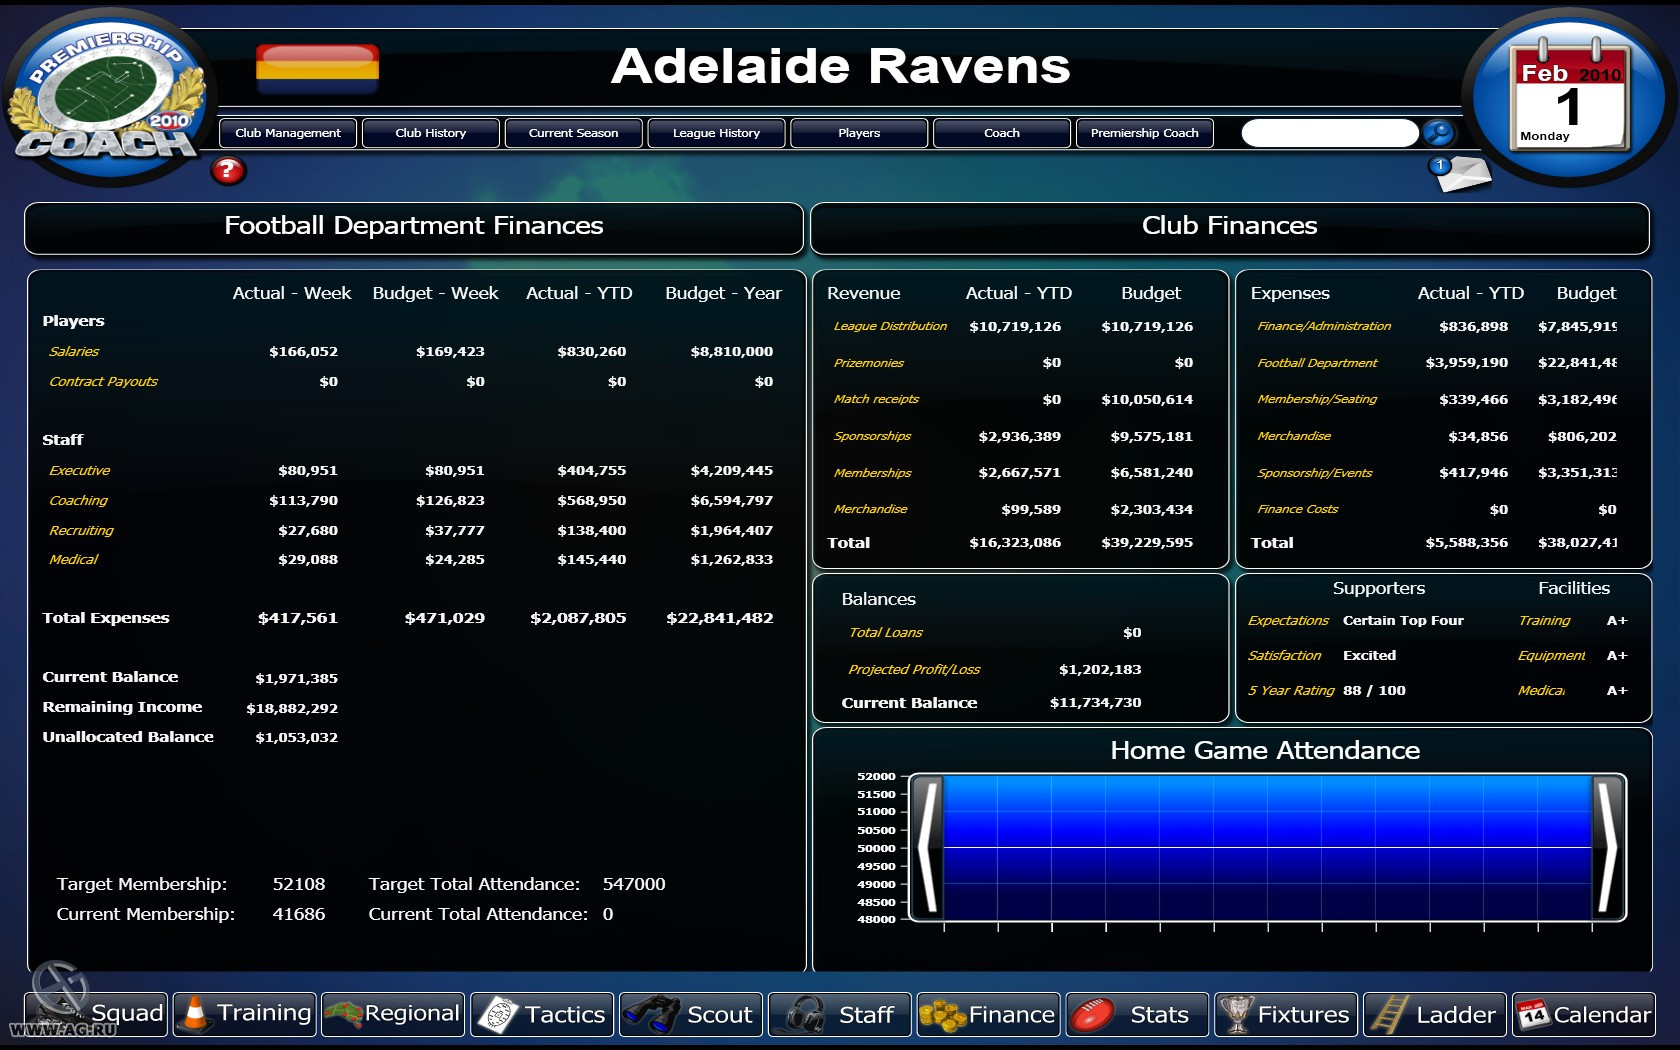Click the Premiership Coach 2010 logo
The width and height of the screenshot is (1680, 1050).
[108, 95]
